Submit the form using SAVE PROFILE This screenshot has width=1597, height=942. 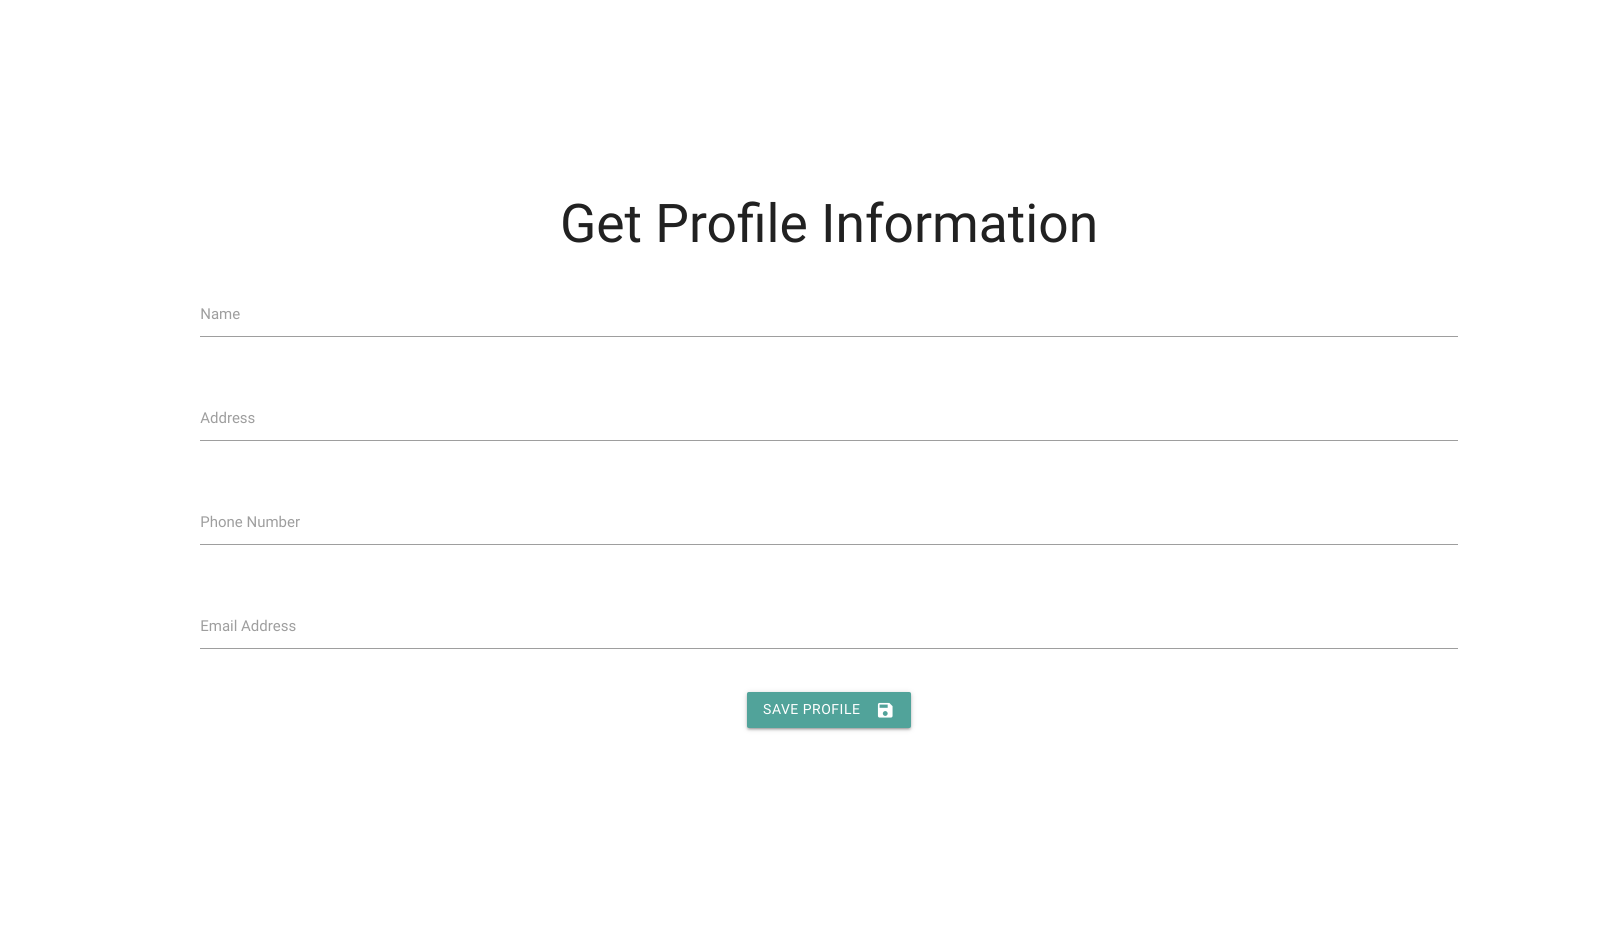[x=828, y=710]
